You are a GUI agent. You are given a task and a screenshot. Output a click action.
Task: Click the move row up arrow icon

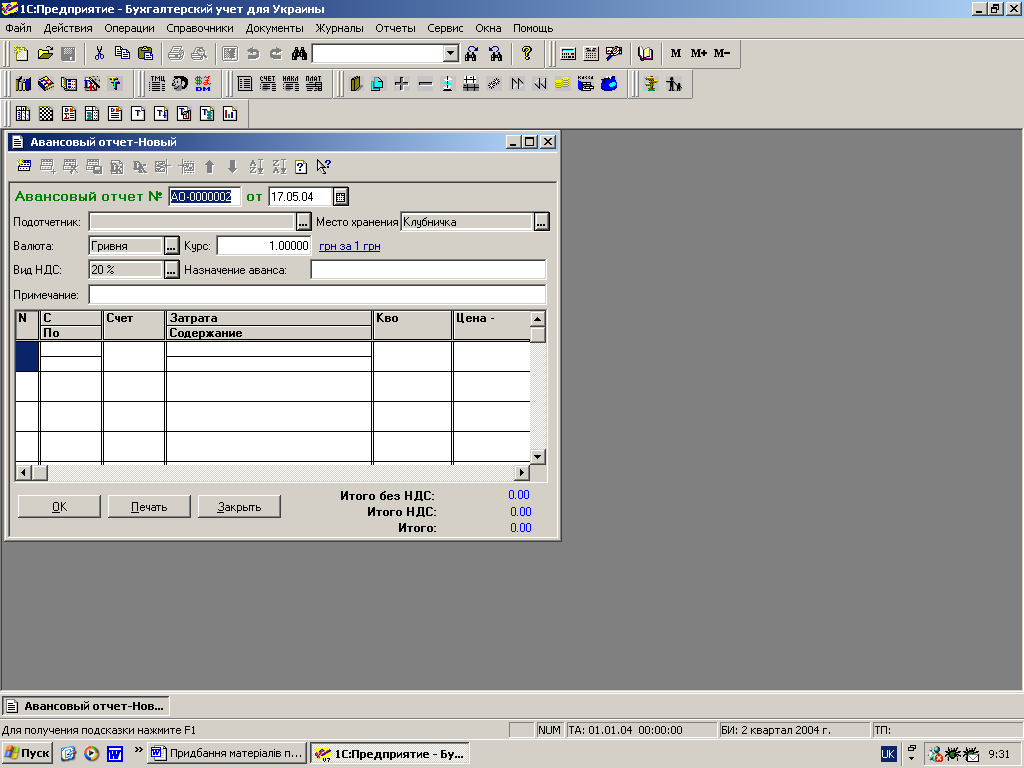210,167
